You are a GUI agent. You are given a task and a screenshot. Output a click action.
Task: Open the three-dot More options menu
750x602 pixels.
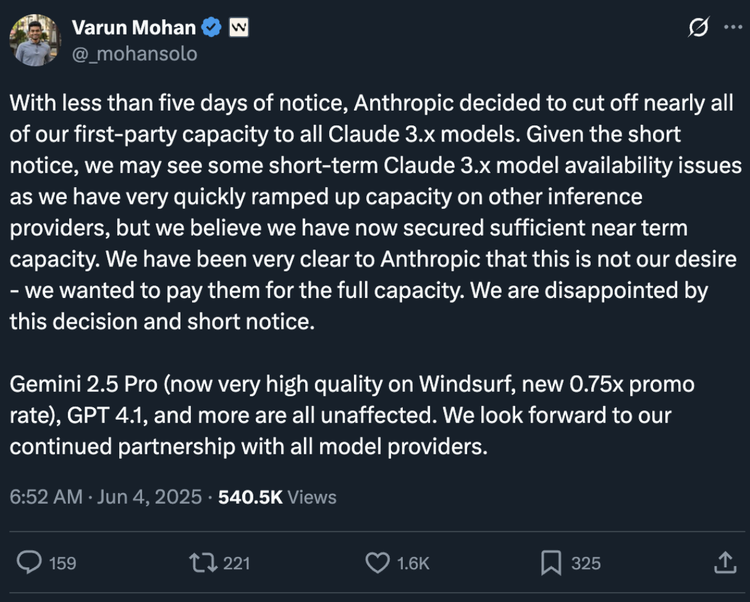click(x=732, y=27)
